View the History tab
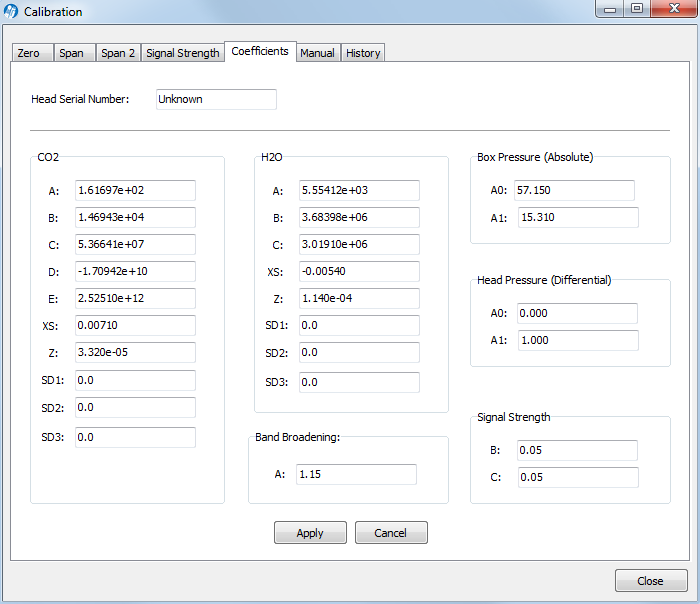This screenshot has height=604, width=700. (x=363, y=53)
